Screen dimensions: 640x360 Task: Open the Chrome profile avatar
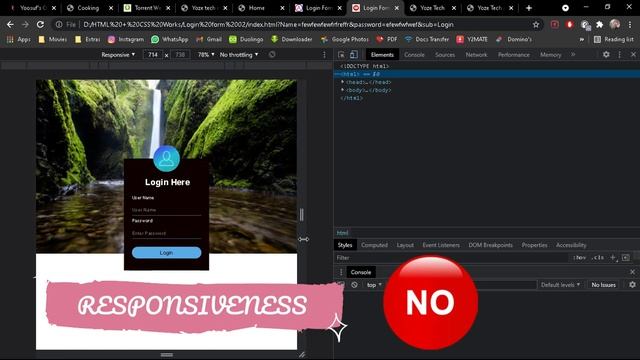(615, 24)
